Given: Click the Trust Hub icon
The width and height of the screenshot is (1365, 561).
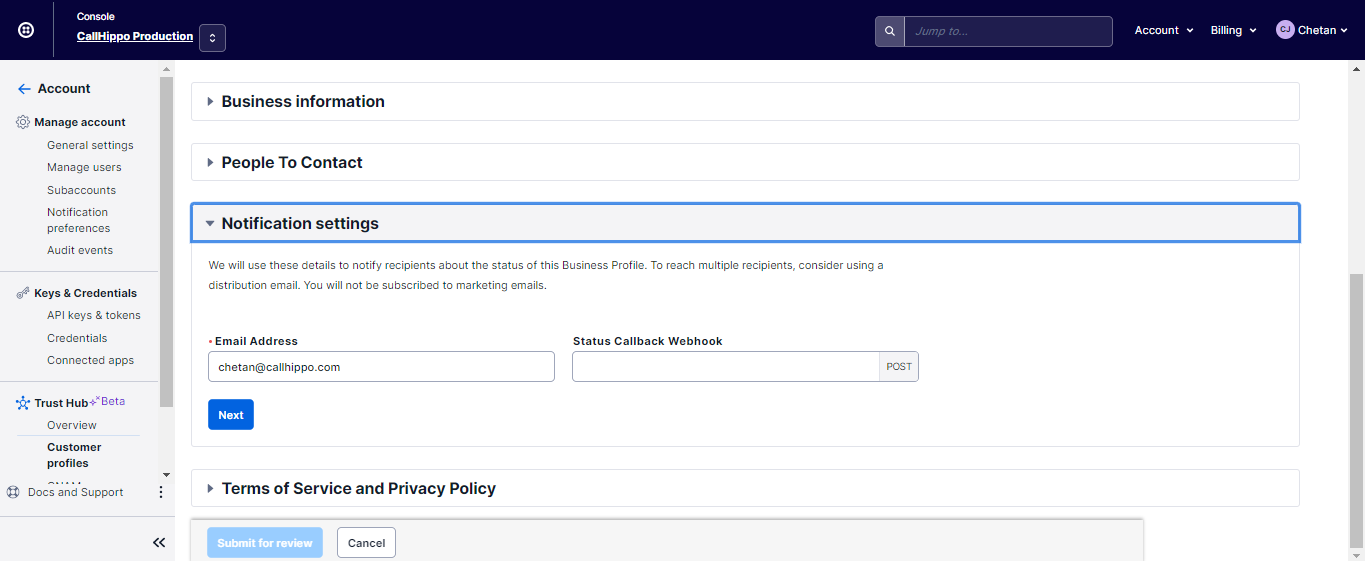Looking at the screenshot, I should [x=23, y=403].
